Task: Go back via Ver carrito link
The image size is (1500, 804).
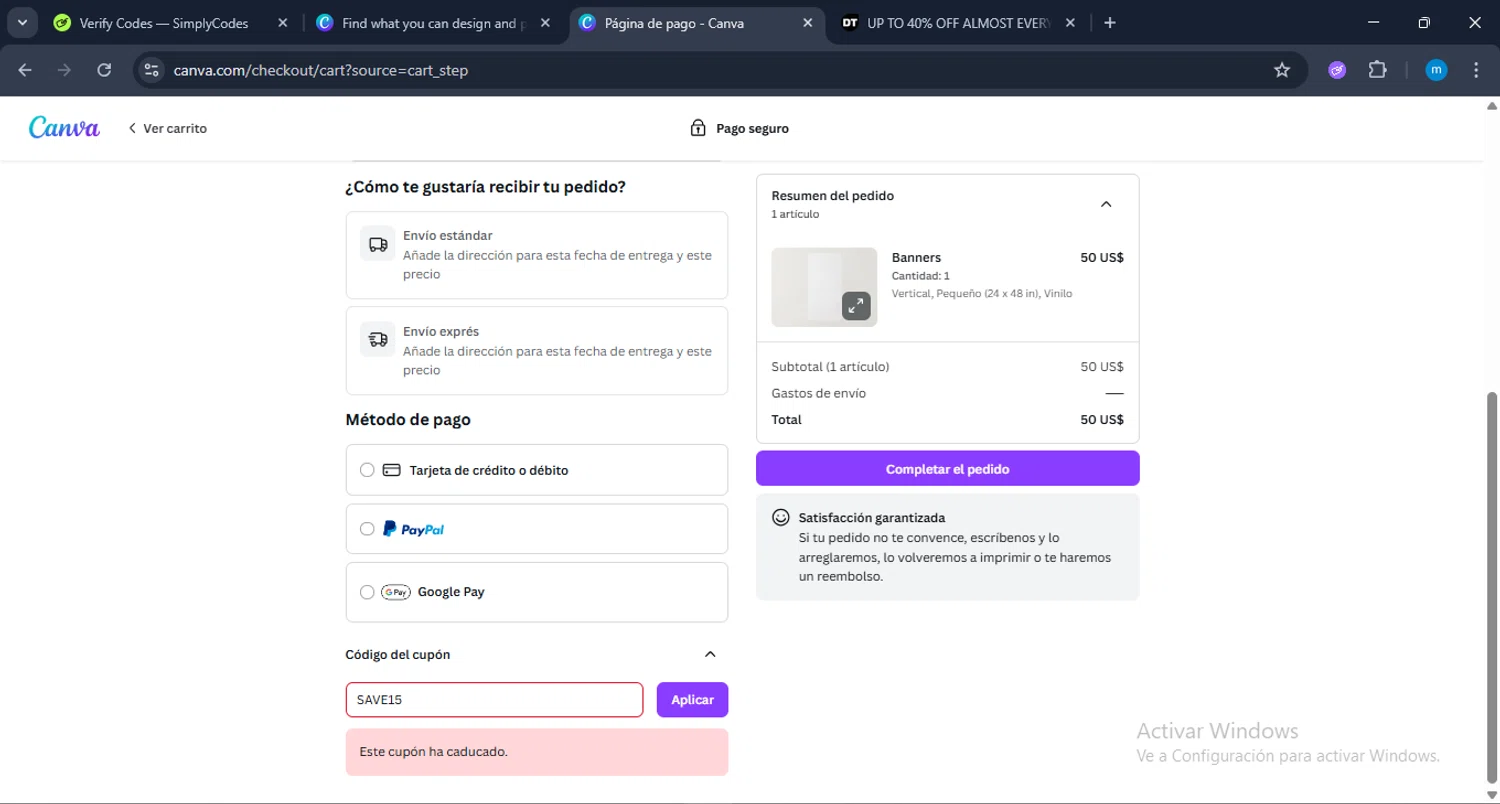Action: [167, 128]
